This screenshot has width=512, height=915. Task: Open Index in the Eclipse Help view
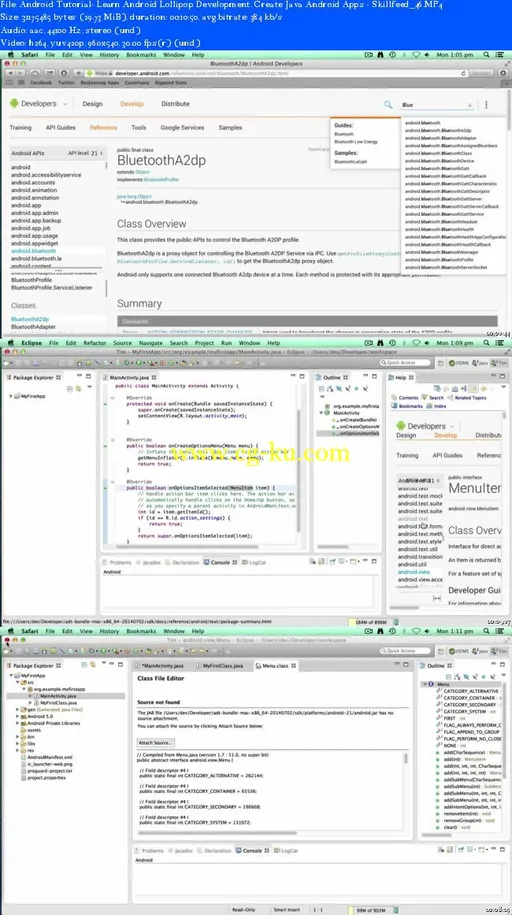436,406
